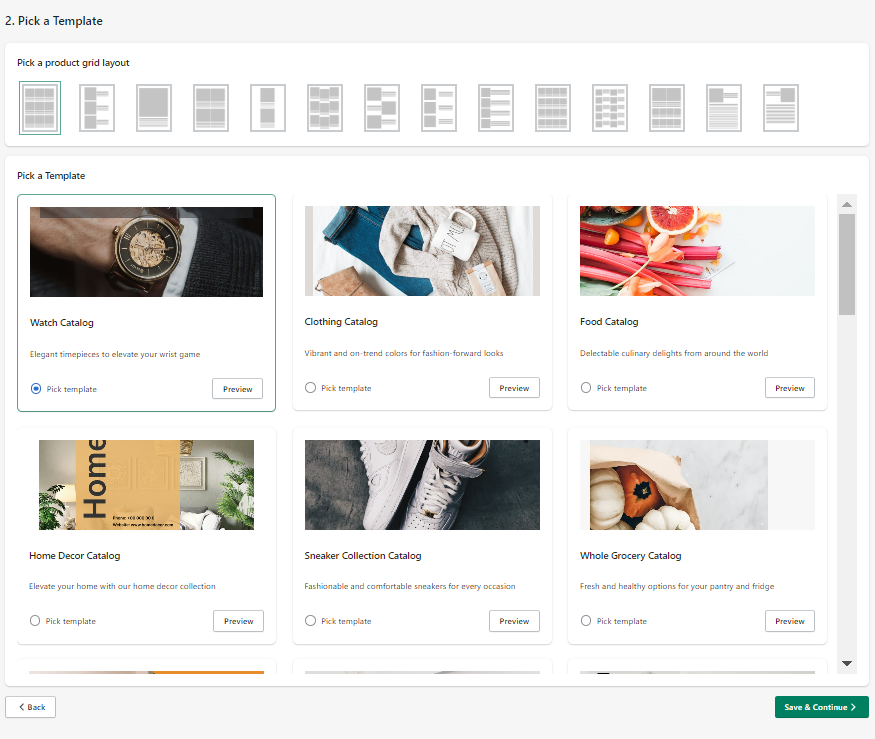
Task: Preview the Clothing Catalog template
Action: pyautogui.click(x=514, y=388)
